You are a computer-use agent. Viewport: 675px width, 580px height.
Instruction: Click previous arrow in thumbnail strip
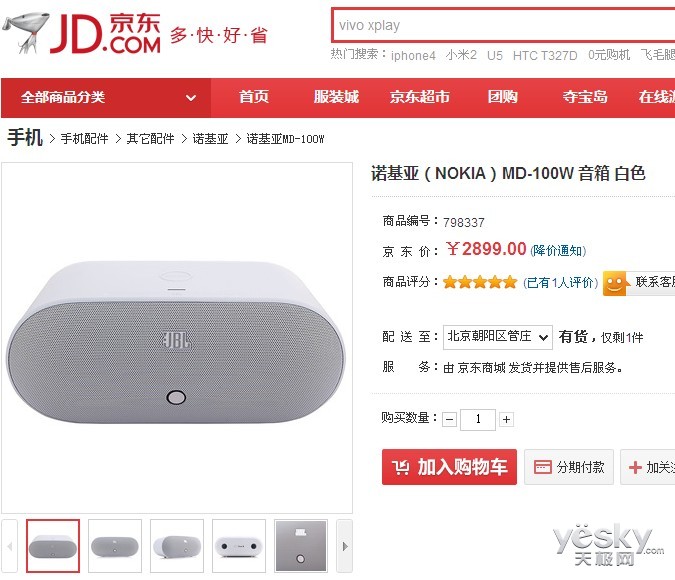coord(9,546)
